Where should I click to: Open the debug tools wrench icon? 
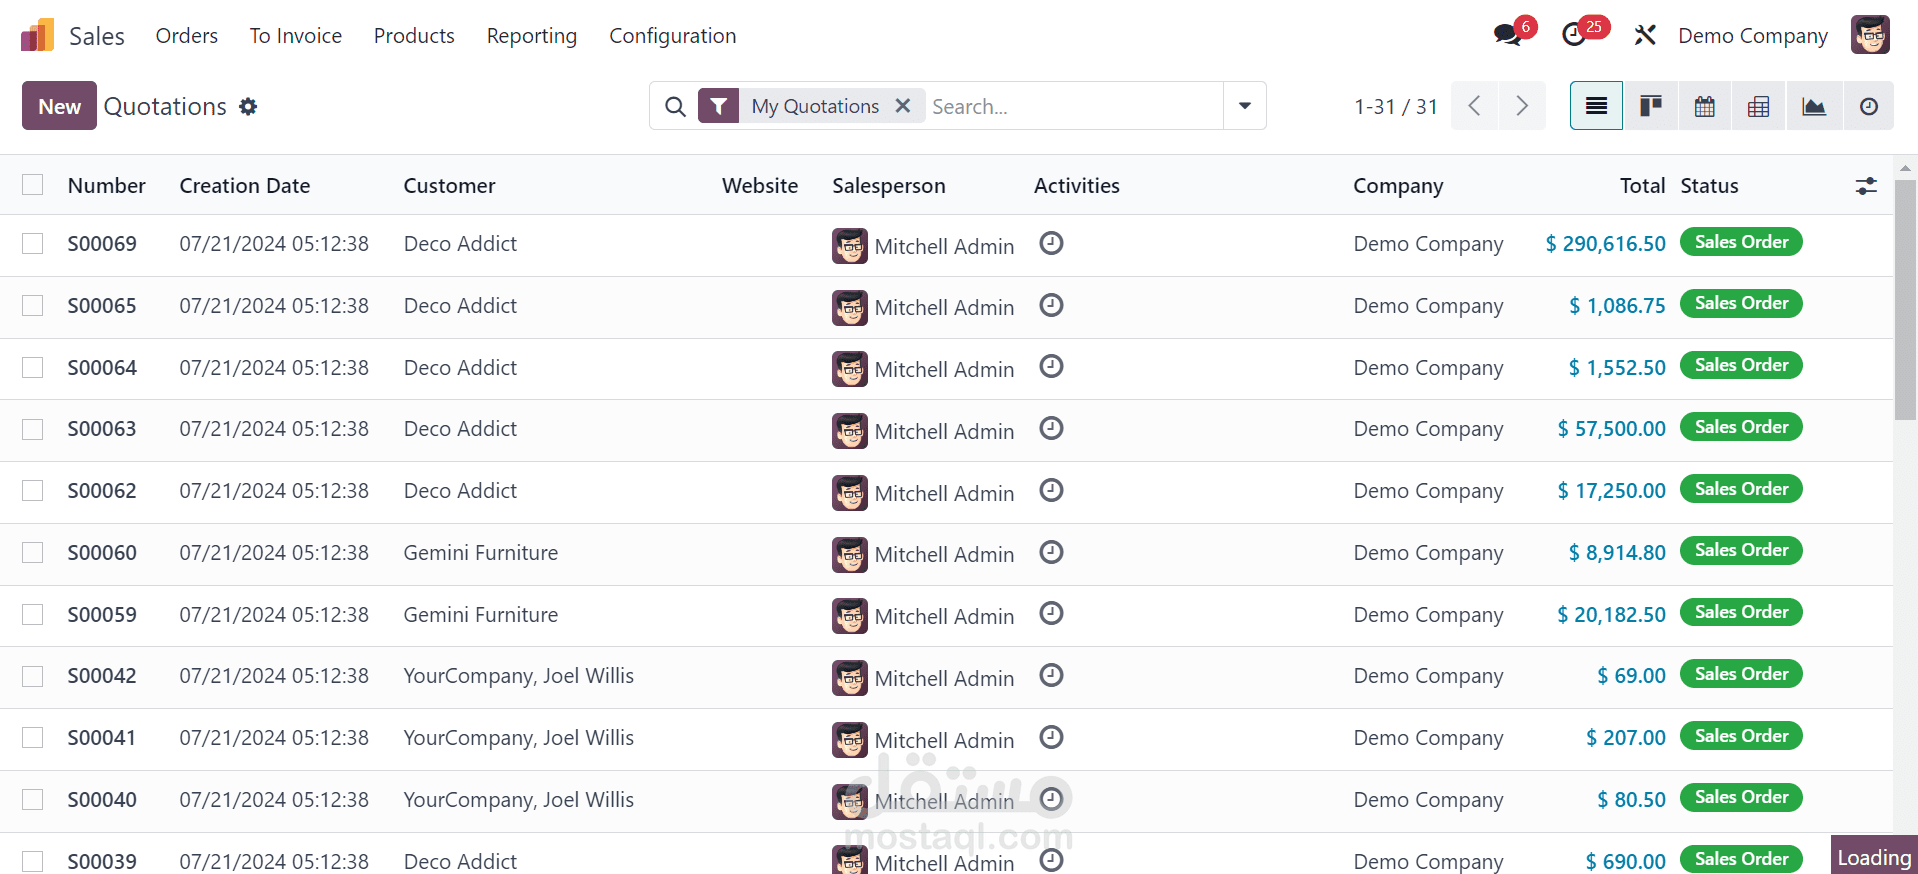[1645, 35]
